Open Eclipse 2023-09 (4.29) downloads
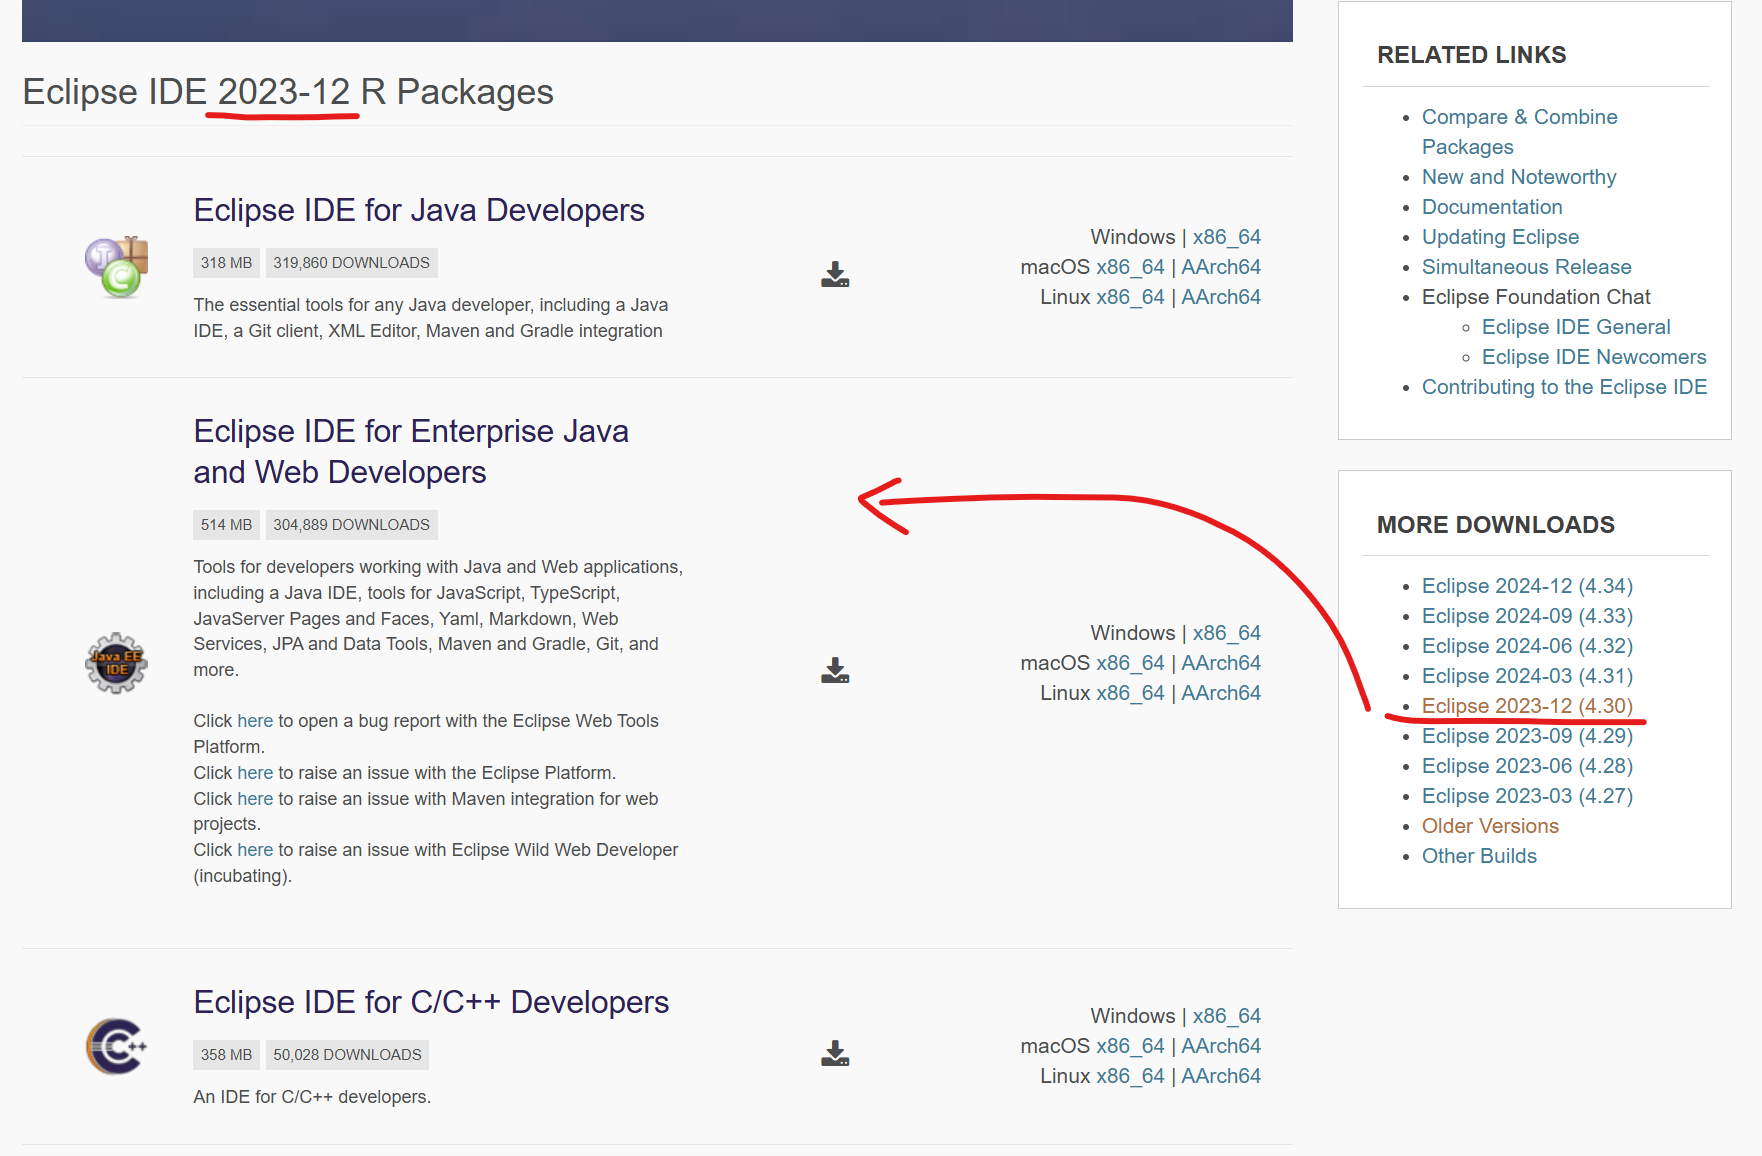 [1527, 736]
